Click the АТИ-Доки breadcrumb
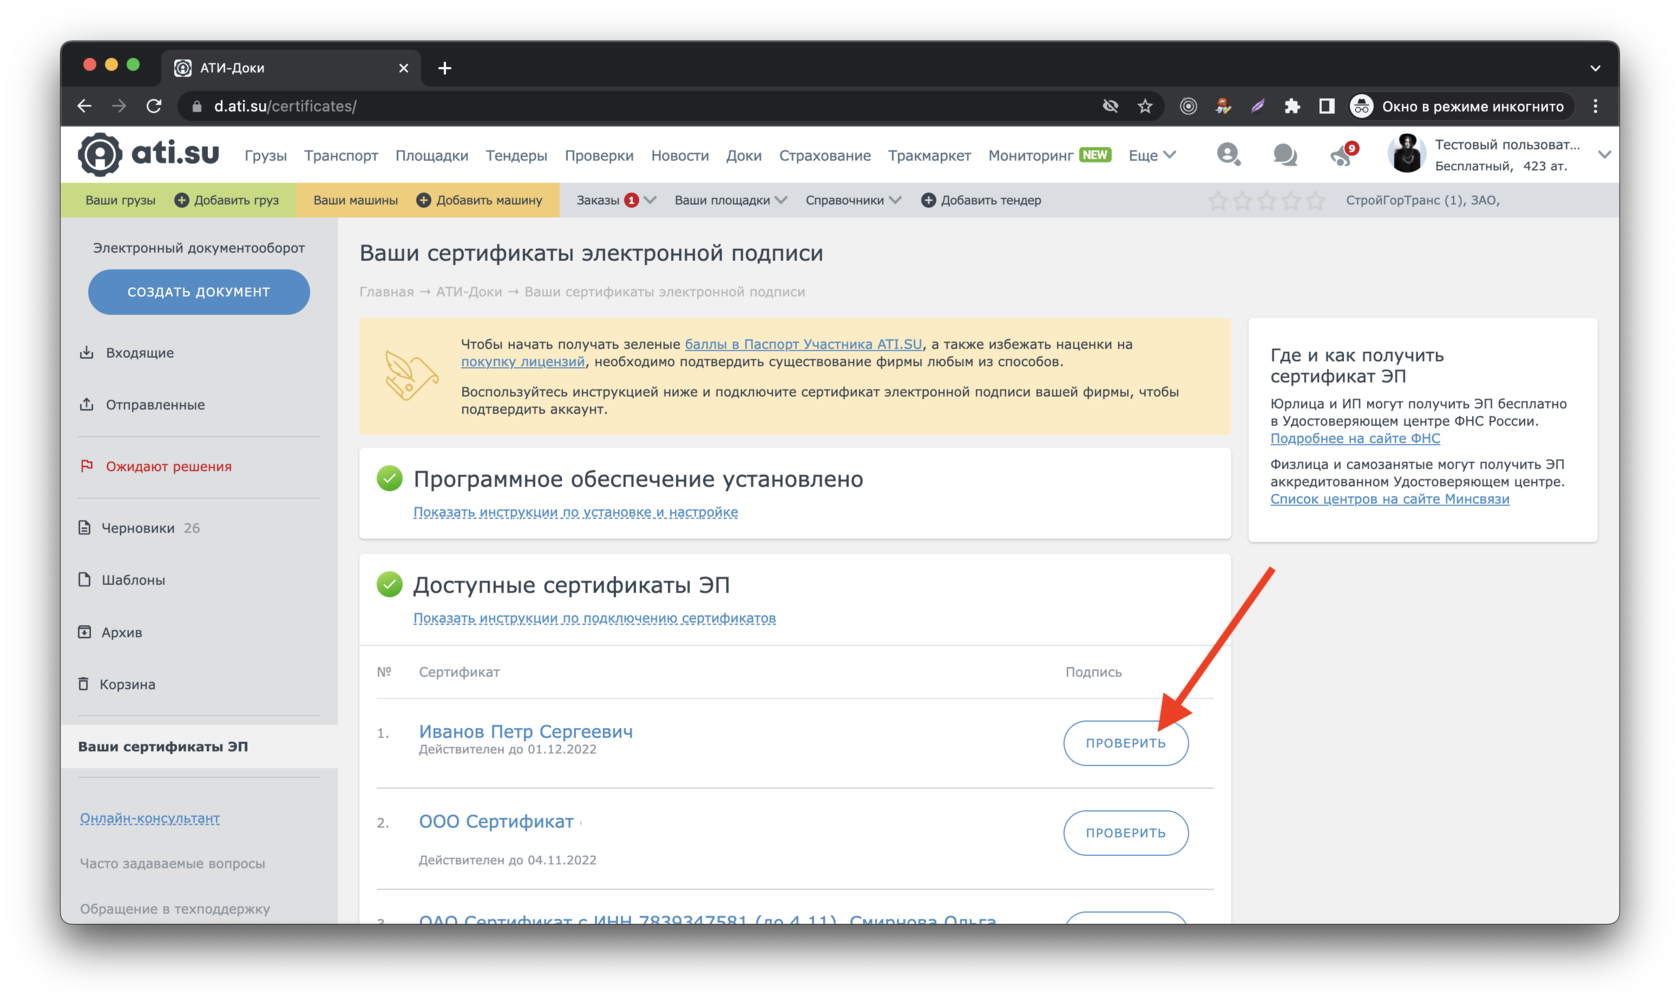 point(468,292)
